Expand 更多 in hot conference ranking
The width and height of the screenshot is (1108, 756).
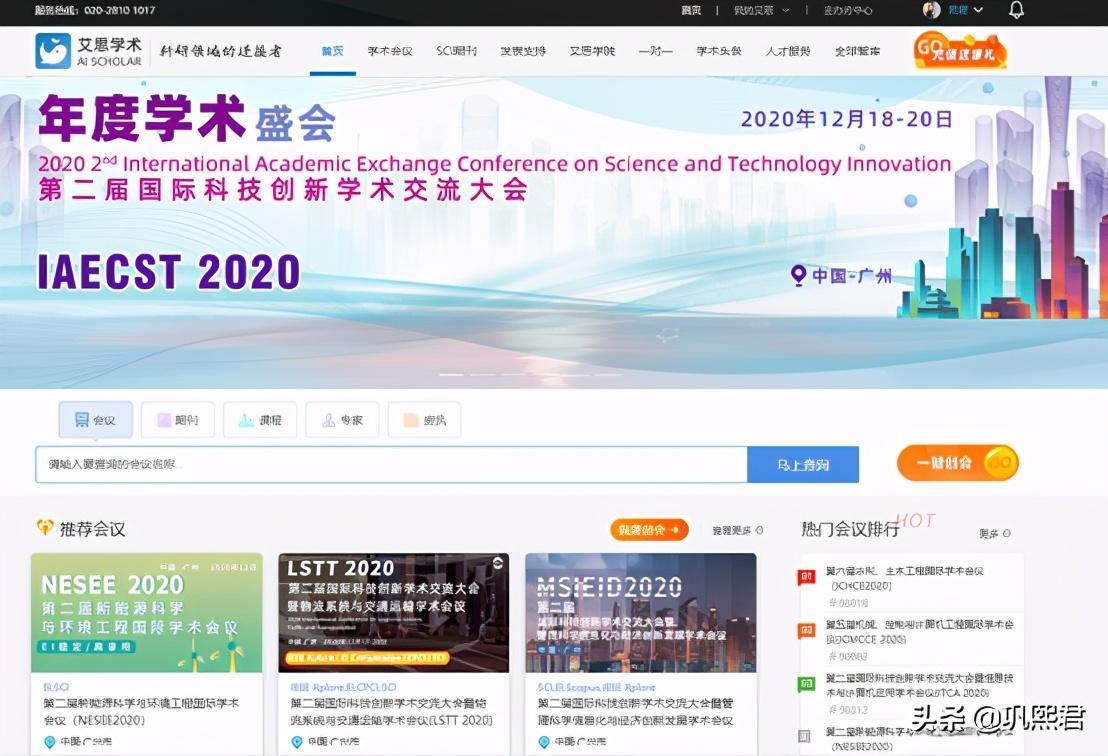click(994, 533)
